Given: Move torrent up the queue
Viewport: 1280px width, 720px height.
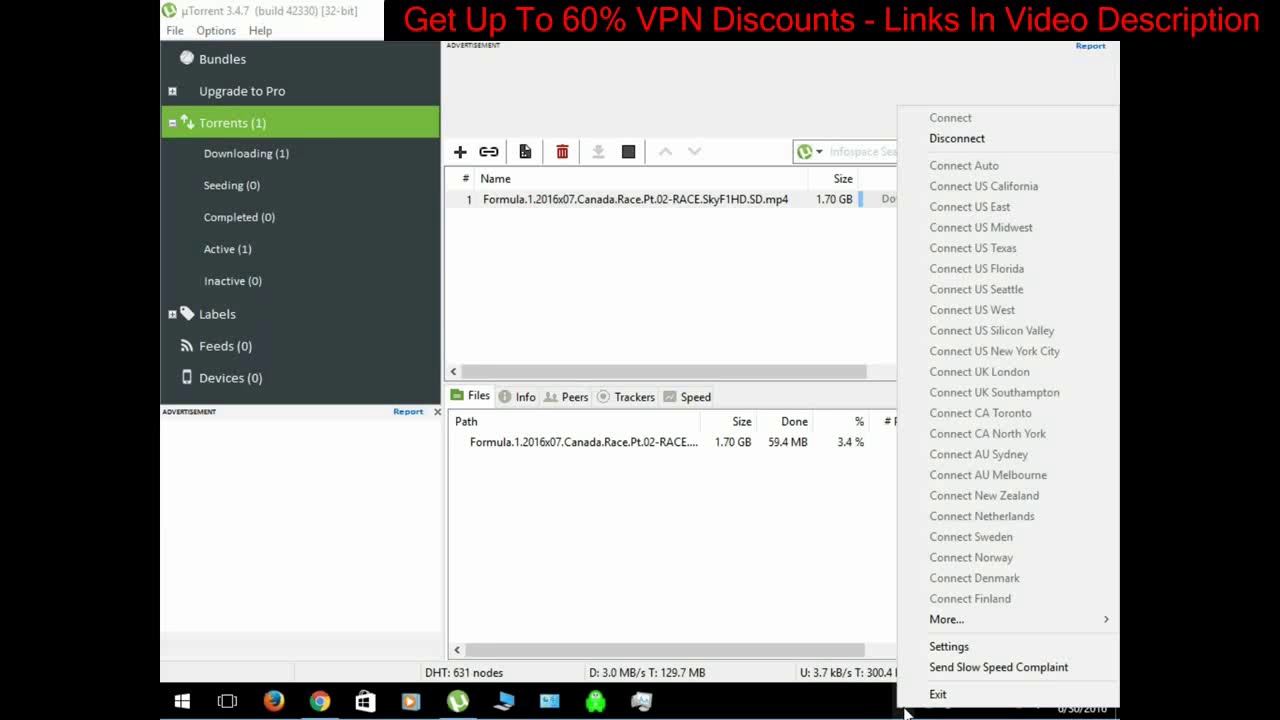Looking at the screenshot, I should point(665,152).
